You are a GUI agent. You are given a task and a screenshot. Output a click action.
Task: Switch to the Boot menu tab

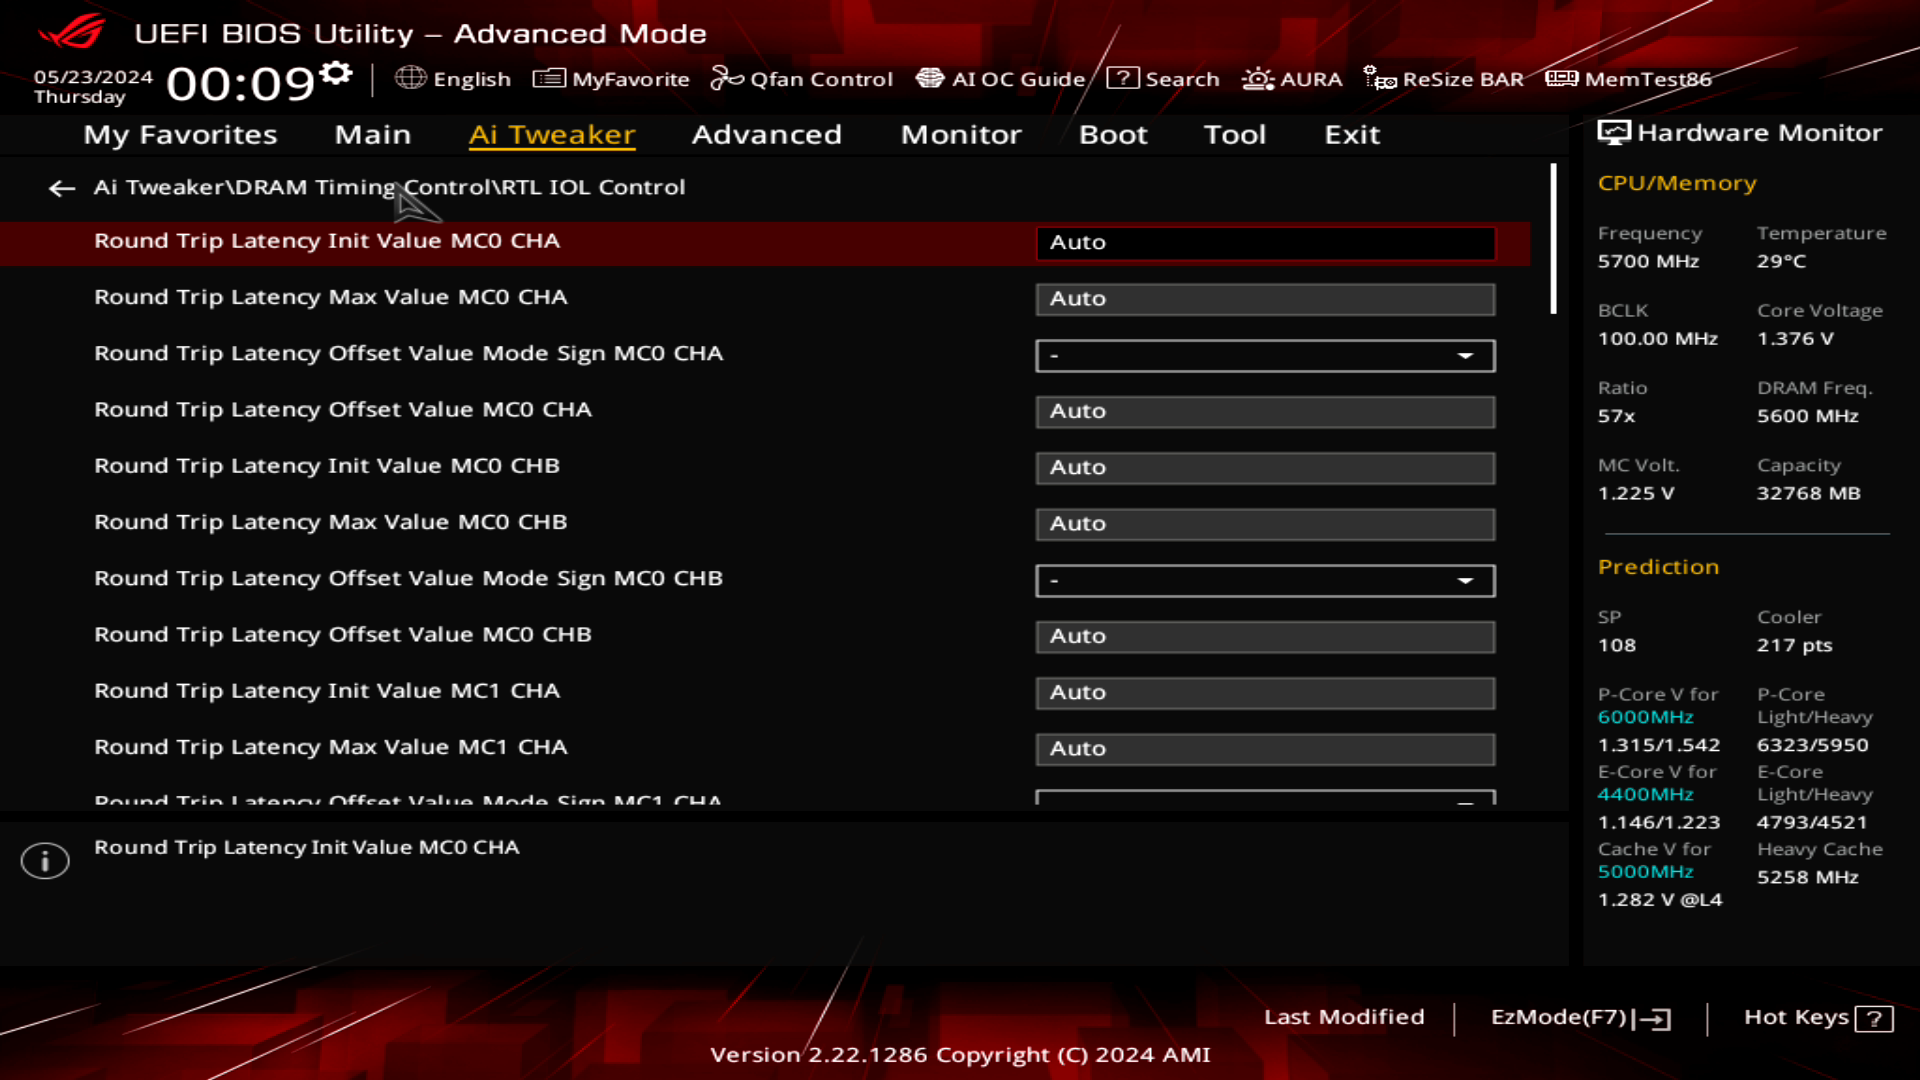tap(1113, 135)
